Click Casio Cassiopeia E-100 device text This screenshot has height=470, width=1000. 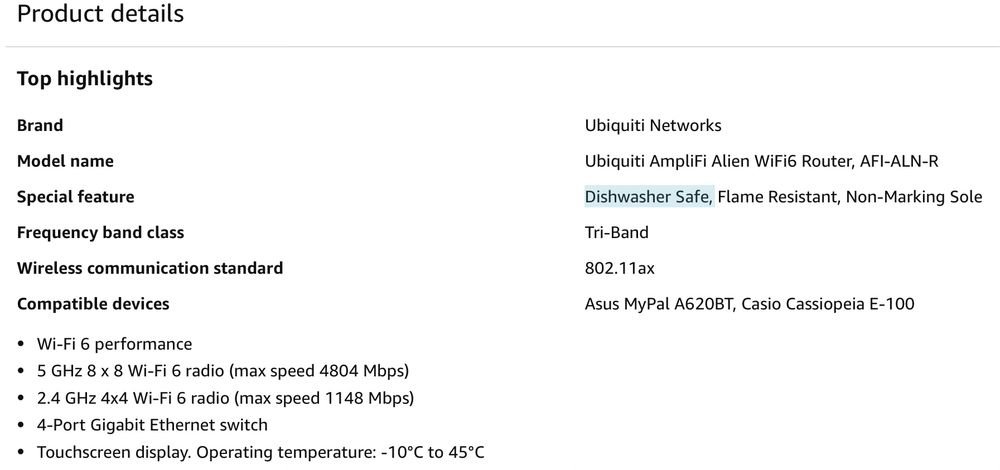click(x=827, y=304)
